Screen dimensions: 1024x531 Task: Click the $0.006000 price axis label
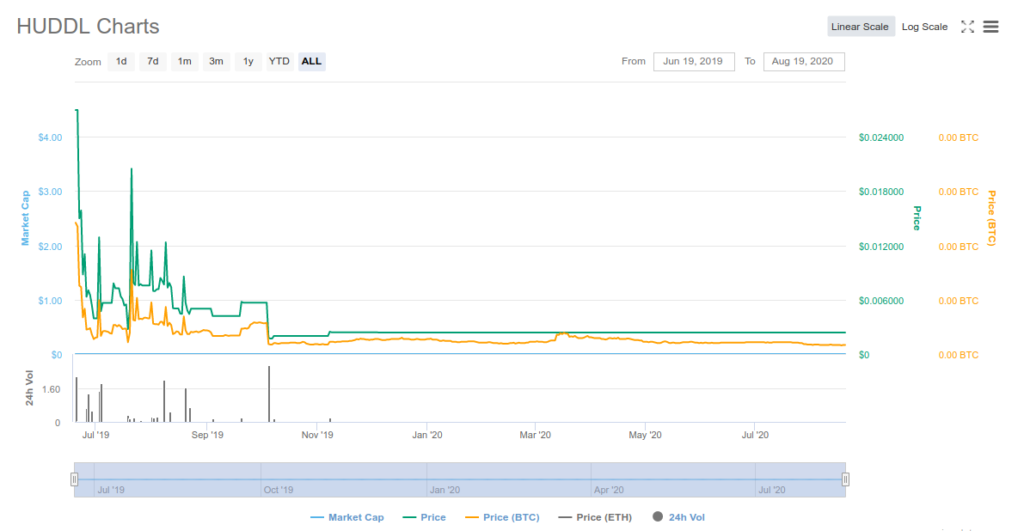(881, 300)
